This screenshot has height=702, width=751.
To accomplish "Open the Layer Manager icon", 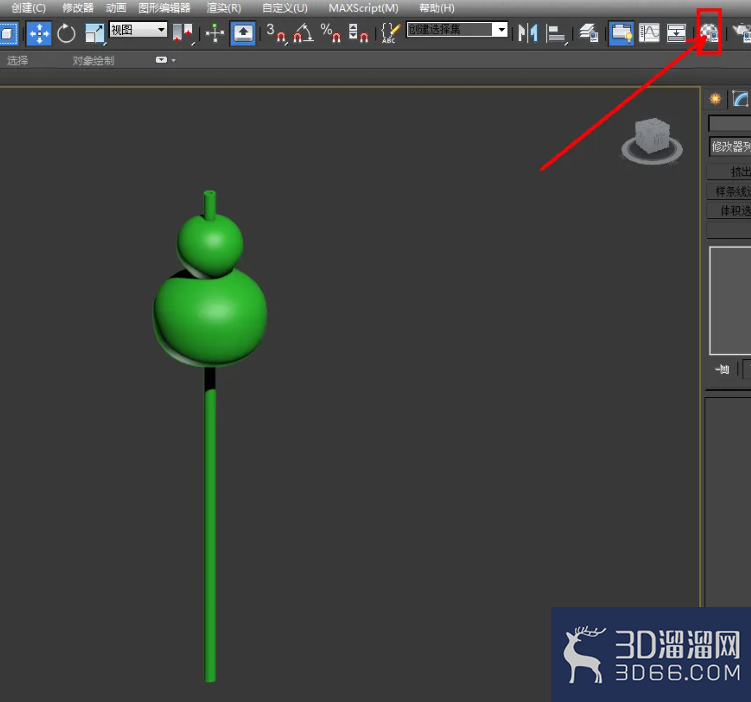I will pos(589,34).
